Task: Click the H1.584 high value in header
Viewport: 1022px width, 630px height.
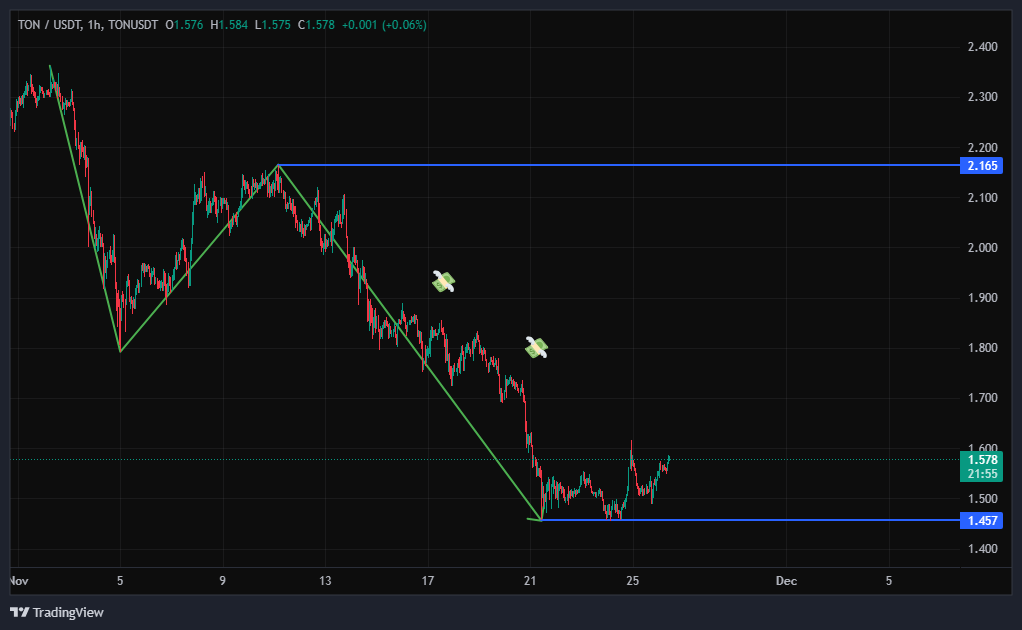Action: [228, 24]
